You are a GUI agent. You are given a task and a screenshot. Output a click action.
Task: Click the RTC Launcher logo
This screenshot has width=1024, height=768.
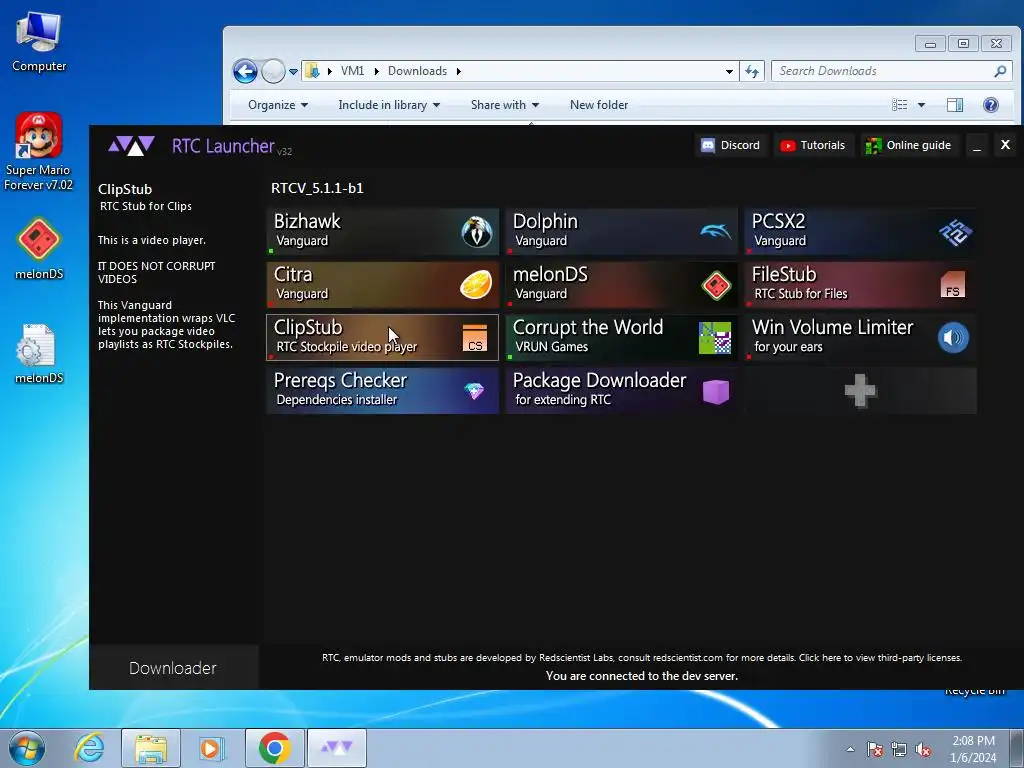(x=131, y=145)
